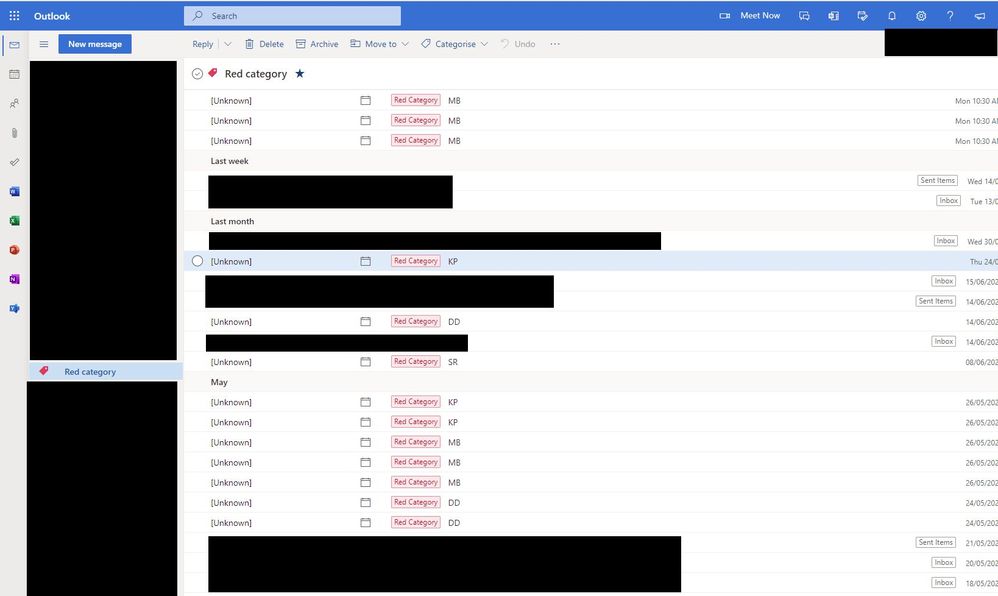The image size is (998, 596).
Task: Archive the selected message
Action: click(317, 44)
